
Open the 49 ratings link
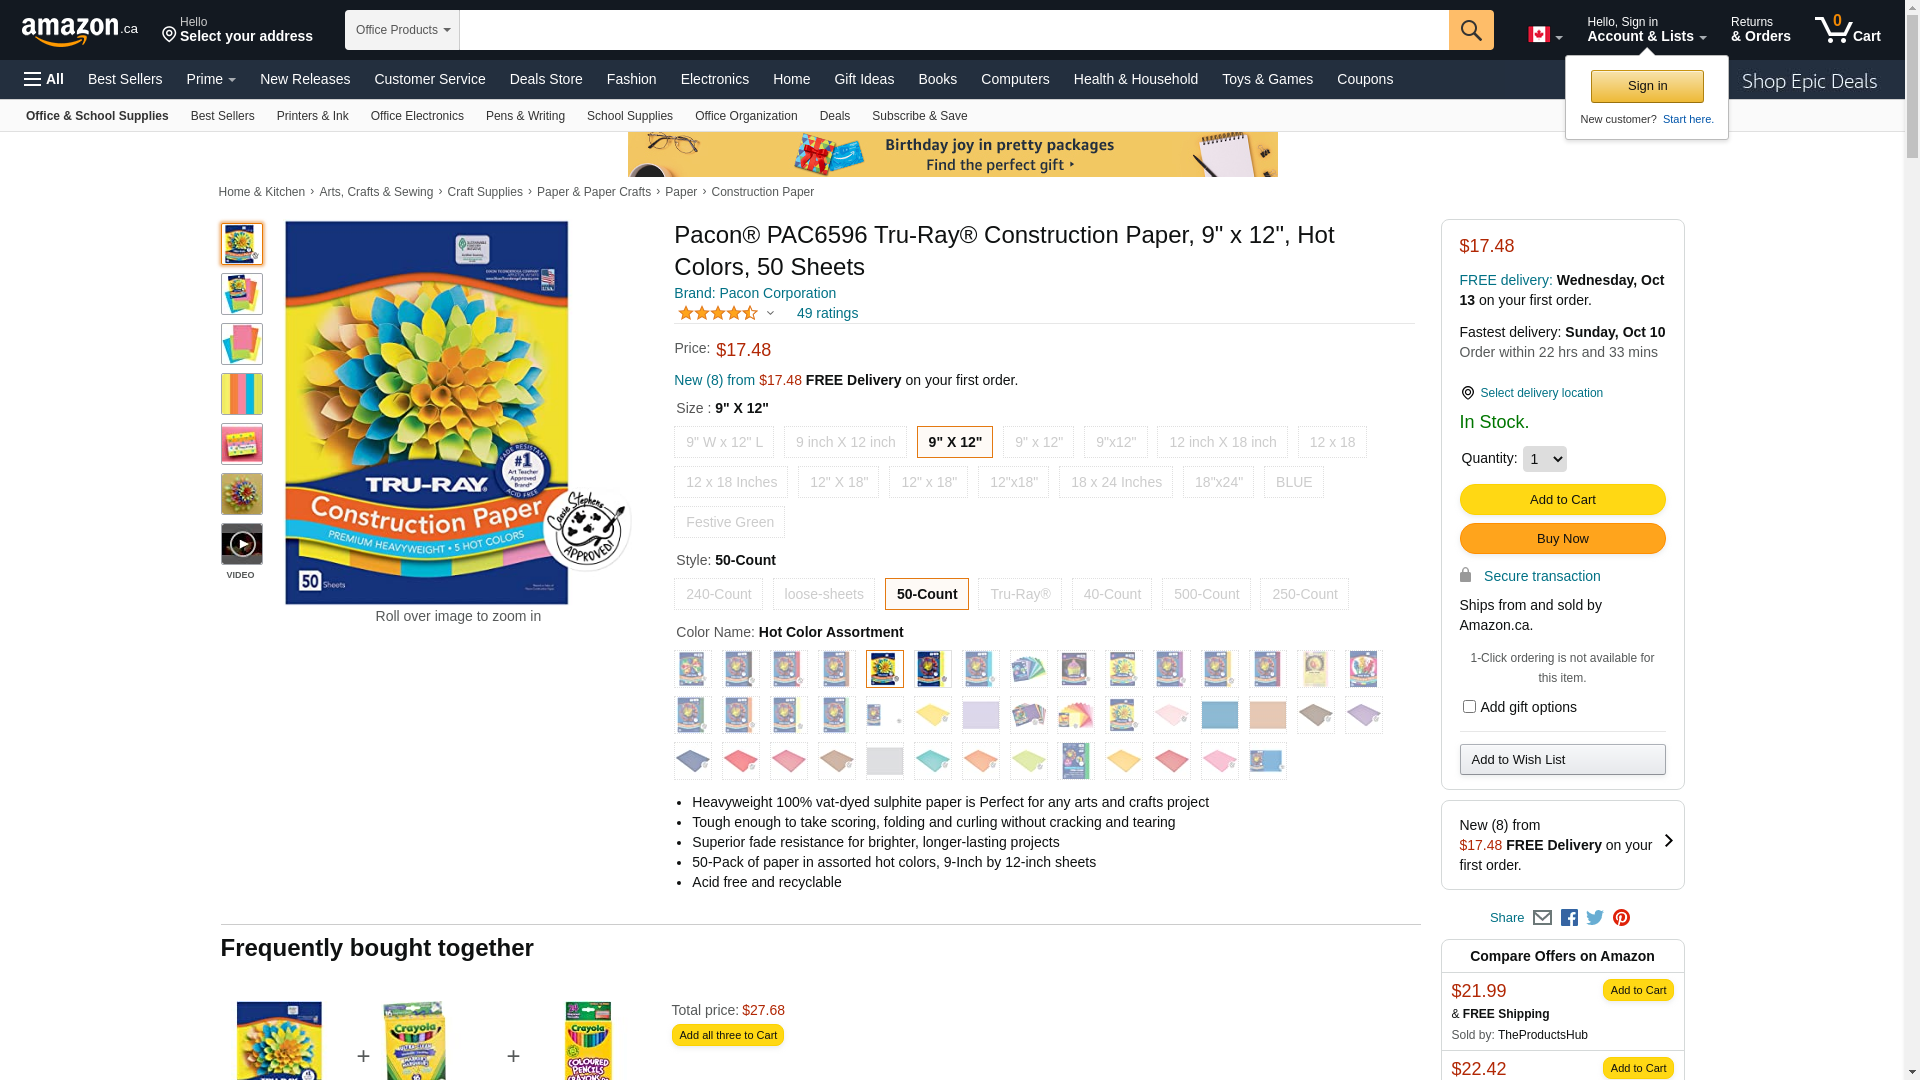[x=827, y=314]
